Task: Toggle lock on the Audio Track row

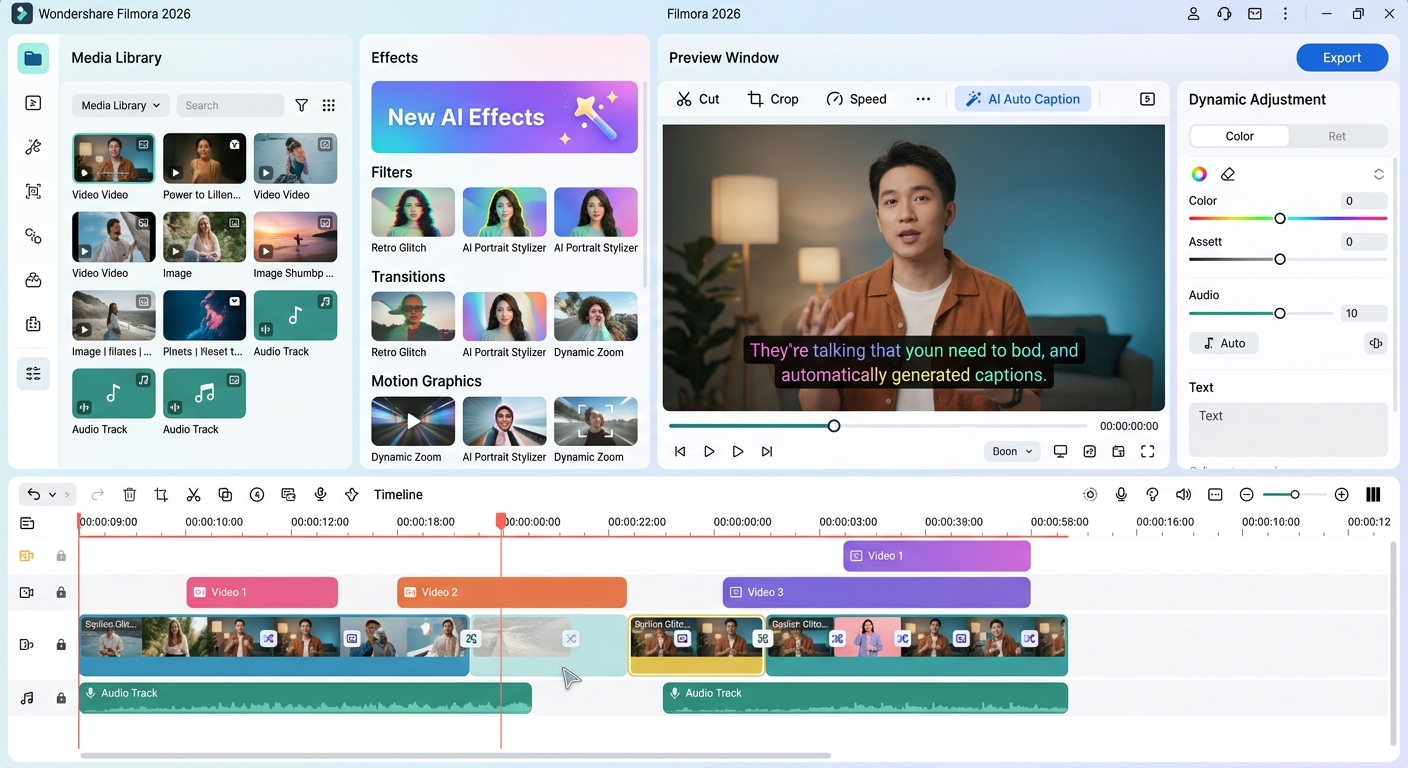Action: 61,698
